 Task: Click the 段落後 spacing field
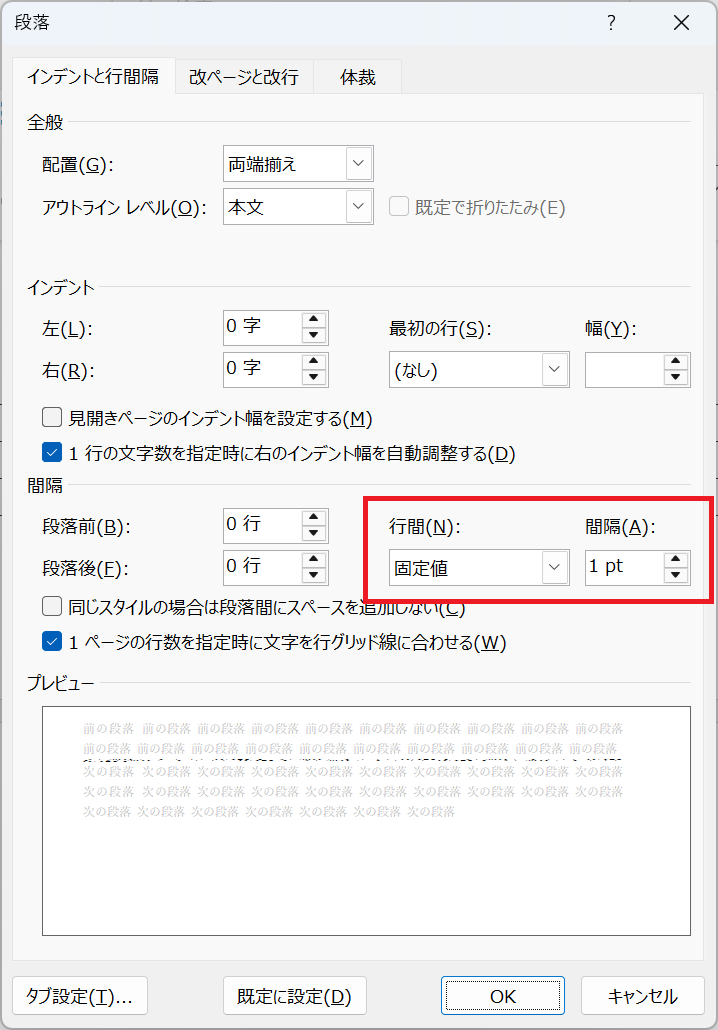(x=263, y=568)
